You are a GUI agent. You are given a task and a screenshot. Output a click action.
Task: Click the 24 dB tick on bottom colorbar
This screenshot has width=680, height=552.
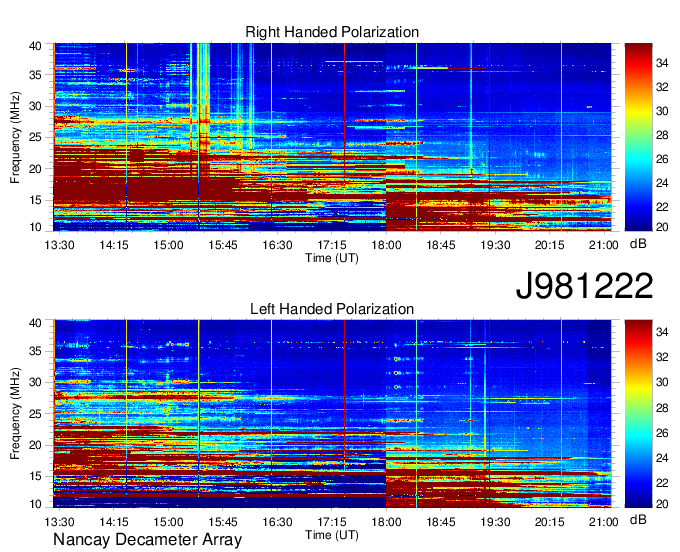(x=662, y=458)
